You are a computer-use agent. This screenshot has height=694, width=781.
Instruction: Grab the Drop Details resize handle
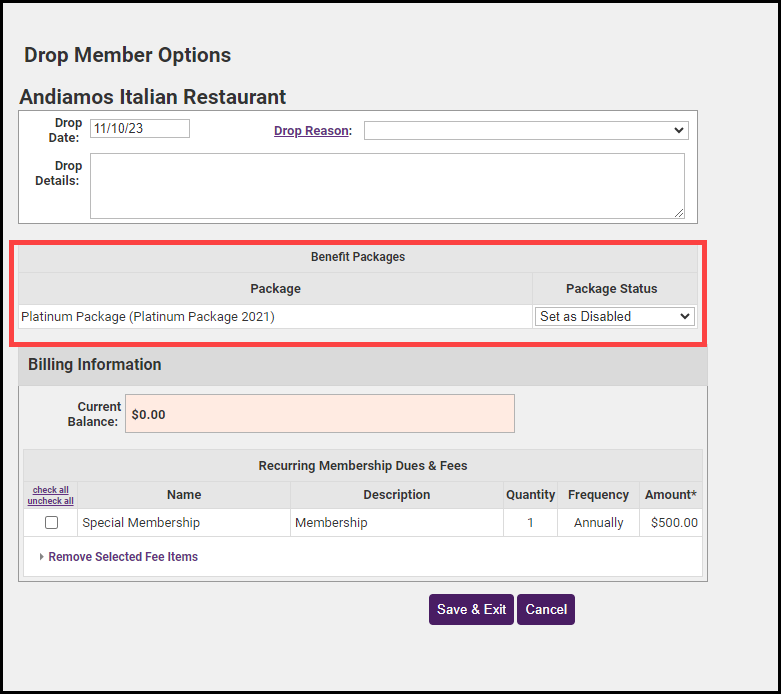click(x=679, y=213)
